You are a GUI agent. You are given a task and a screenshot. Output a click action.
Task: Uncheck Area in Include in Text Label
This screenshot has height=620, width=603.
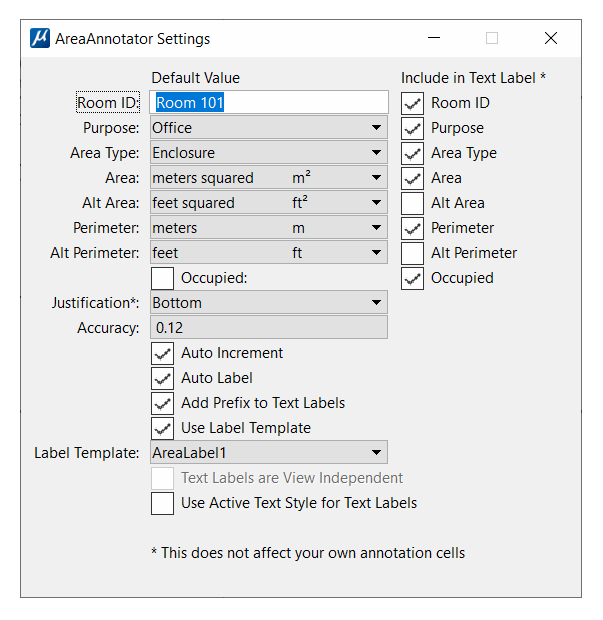pyautogui.click(x=412, y=178)
